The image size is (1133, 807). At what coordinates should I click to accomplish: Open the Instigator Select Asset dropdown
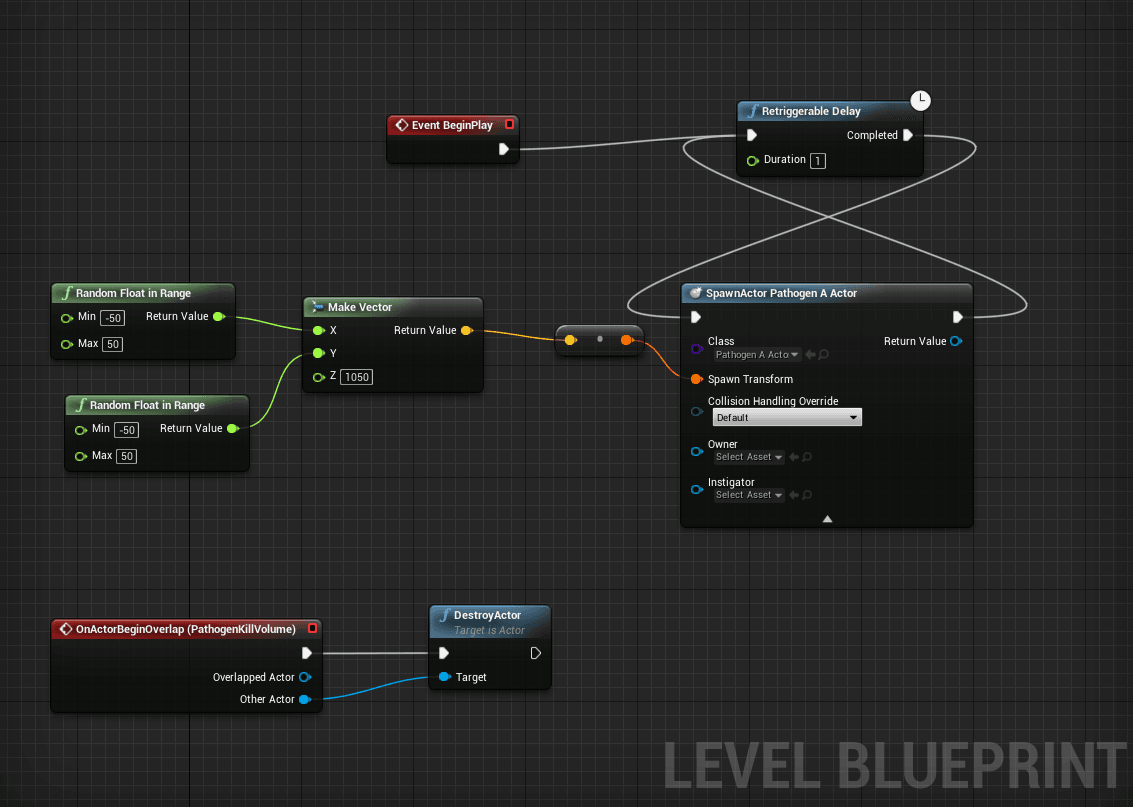click(x=748, y=494)
